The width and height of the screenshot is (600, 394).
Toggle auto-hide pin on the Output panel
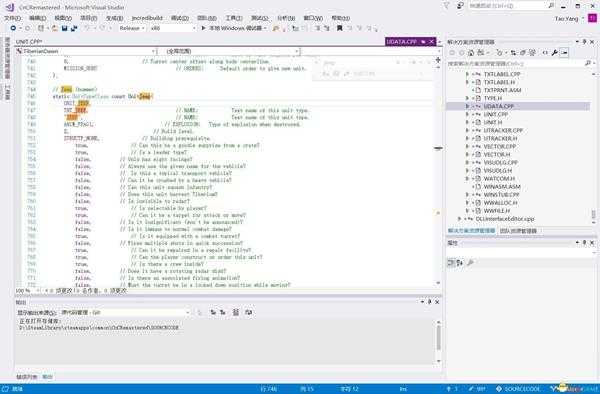click(x=429, y=302)
